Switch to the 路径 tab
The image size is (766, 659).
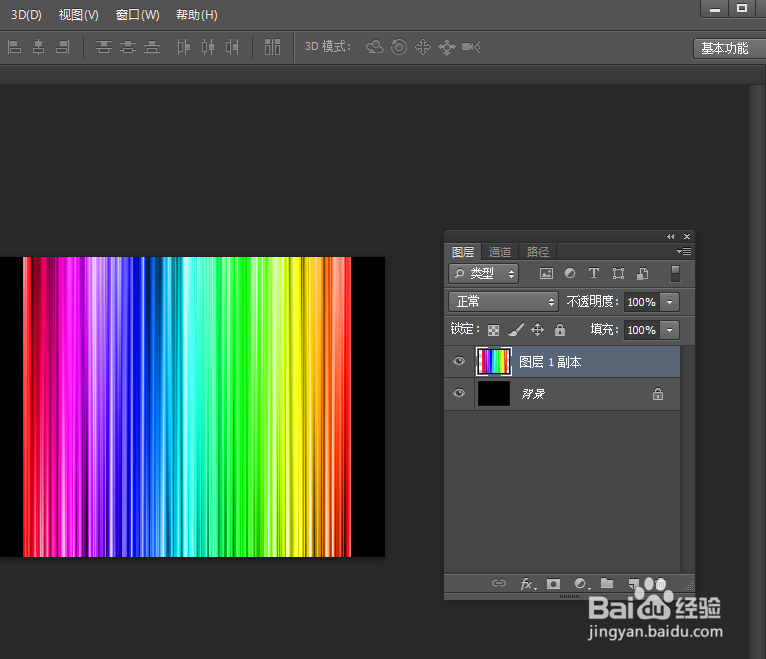tap(537, 252)
